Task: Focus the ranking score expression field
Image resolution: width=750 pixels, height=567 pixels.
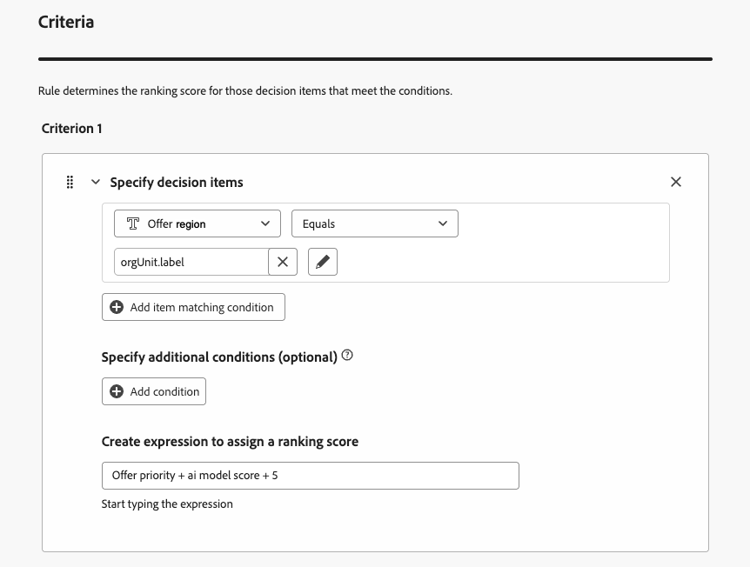Action: click(x=310, y=475)
